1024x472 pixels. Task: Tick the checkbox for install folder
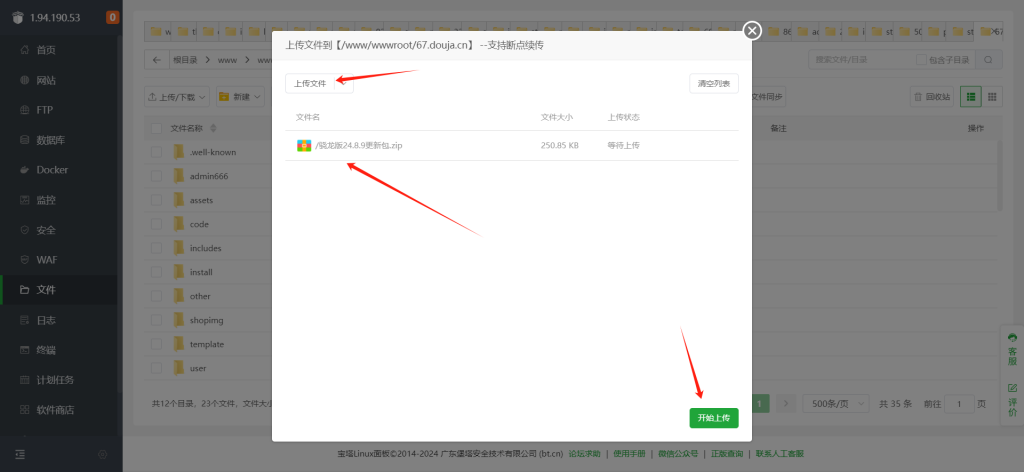tap(156, 272)
